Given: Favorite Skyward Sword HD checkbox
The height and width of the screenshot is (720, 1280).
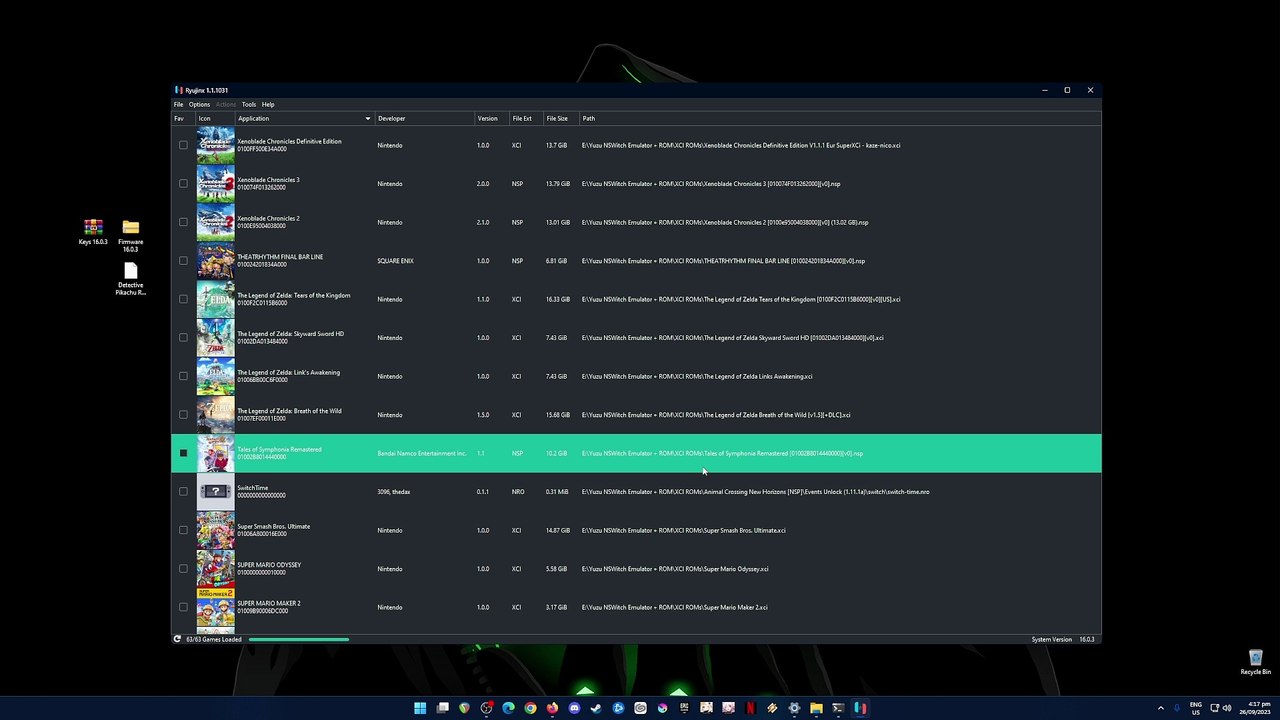Looking at the screenshot, I should [183, 338].
